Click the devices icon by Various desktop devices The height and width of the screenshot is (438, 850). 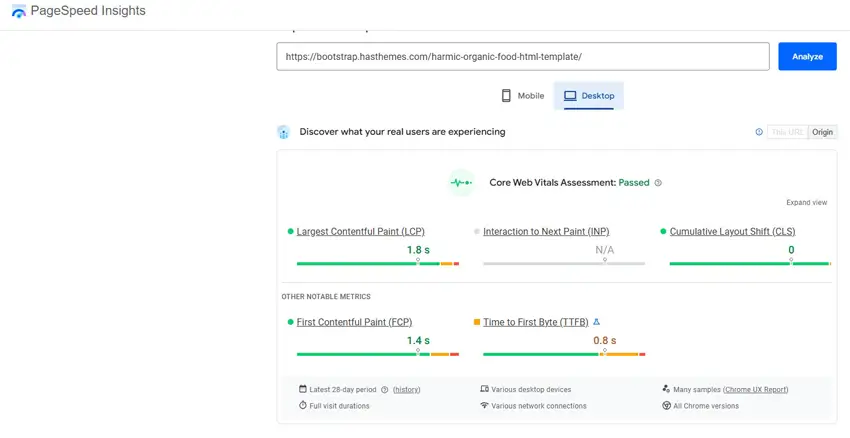coord(485,389)
